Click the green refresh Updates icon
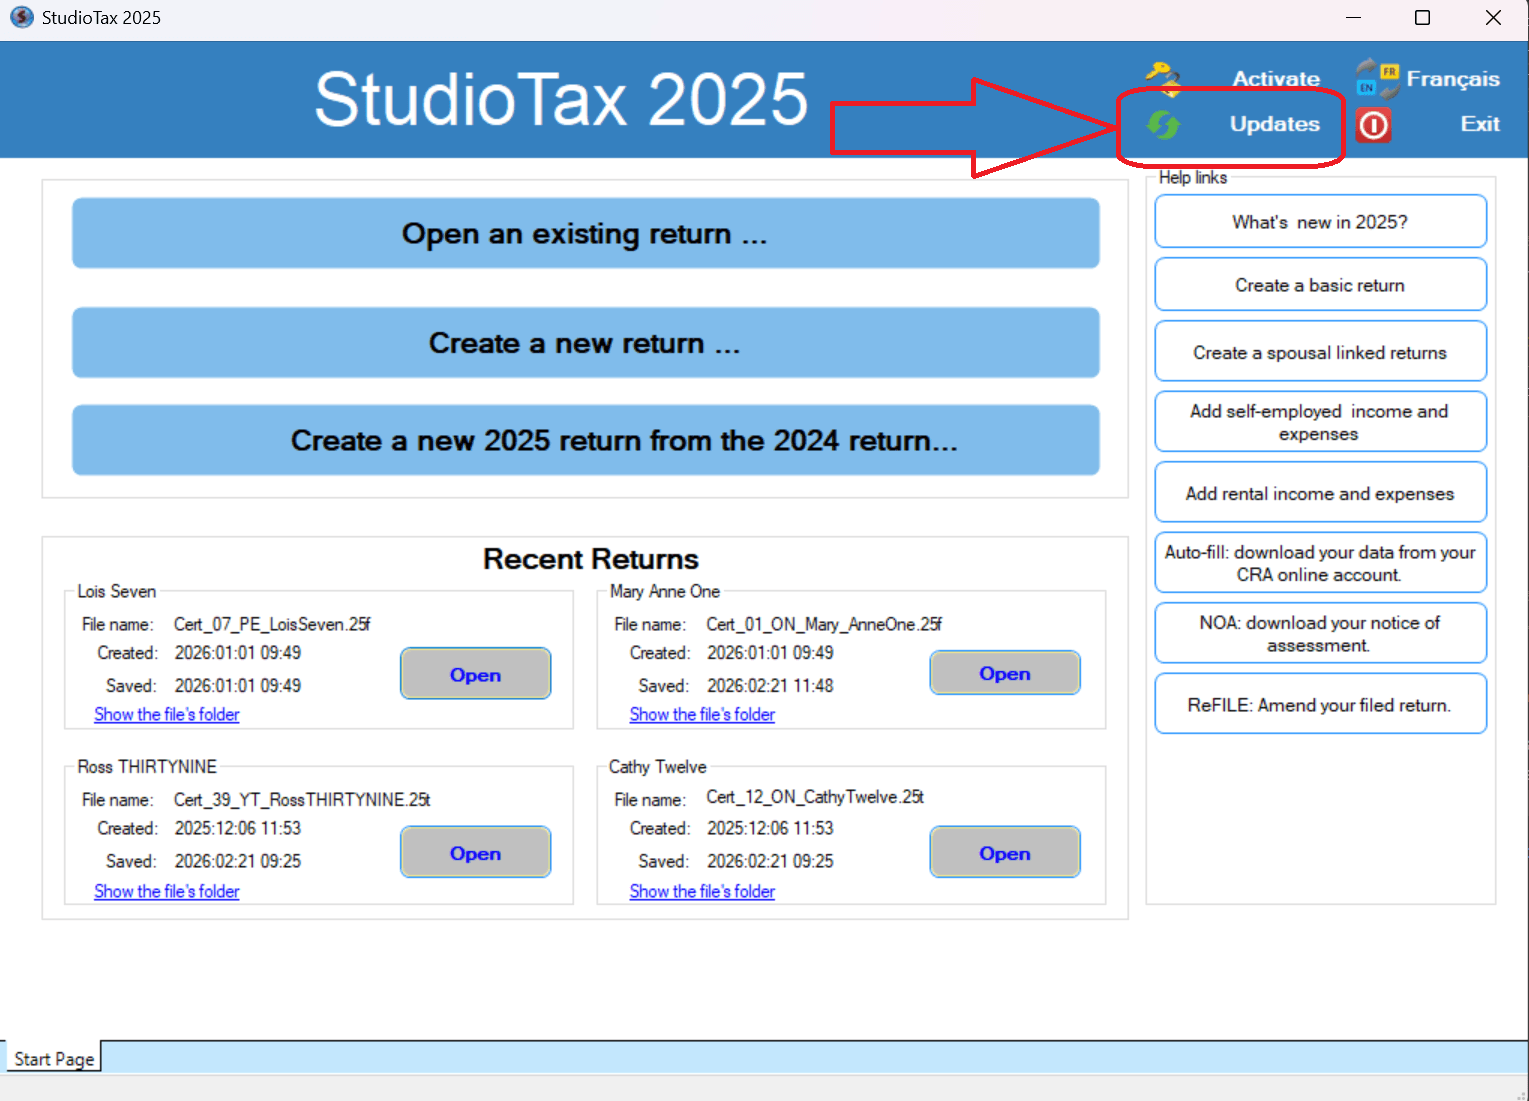This screenshot has height=1101, width=1529. click(x=1162, y=124)
